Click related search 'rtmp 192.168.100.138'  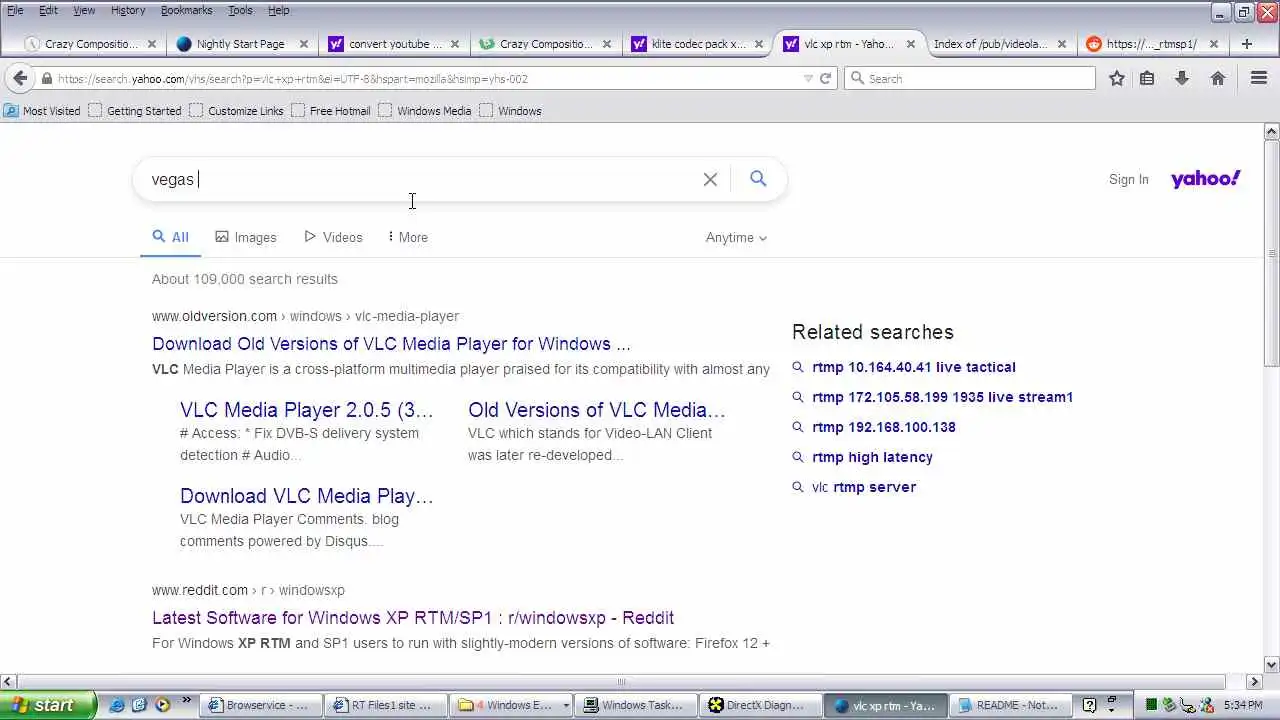pyautogui.click(x=884, y=427)
